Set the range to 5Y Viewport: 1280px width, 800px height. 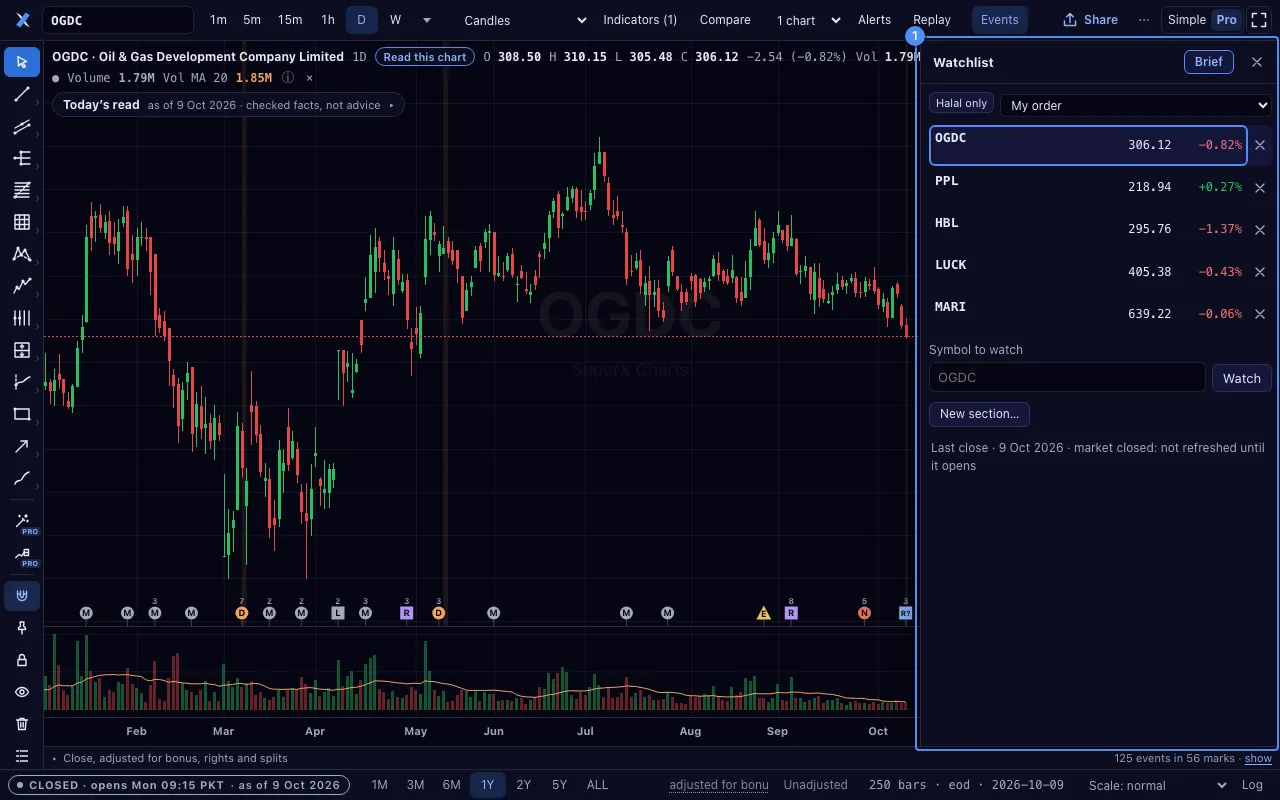coord(559,785)
